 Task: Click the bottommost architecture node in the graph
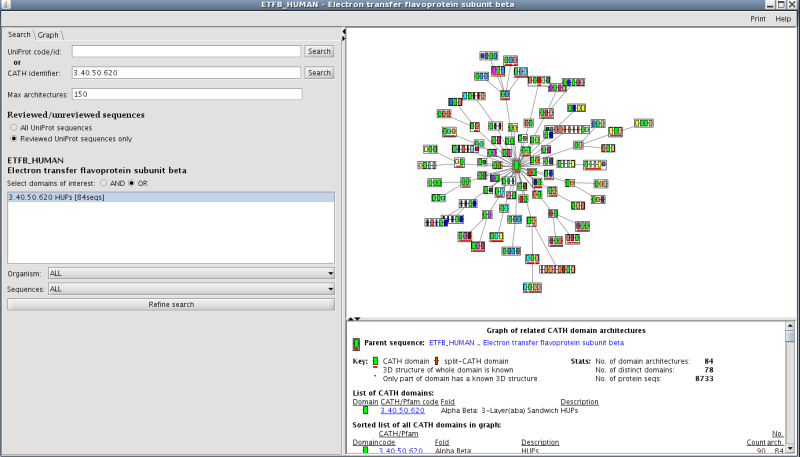pos(532,287)
